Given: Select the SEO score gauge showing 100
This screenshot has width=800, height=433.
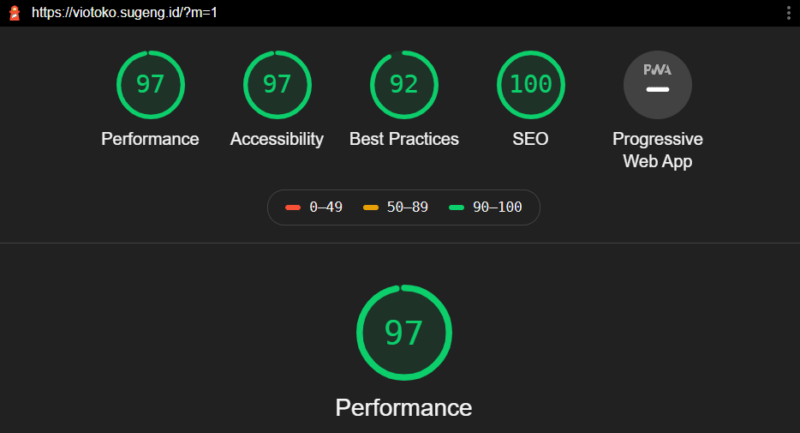Looking at the screenshot, I should (530, 84).
